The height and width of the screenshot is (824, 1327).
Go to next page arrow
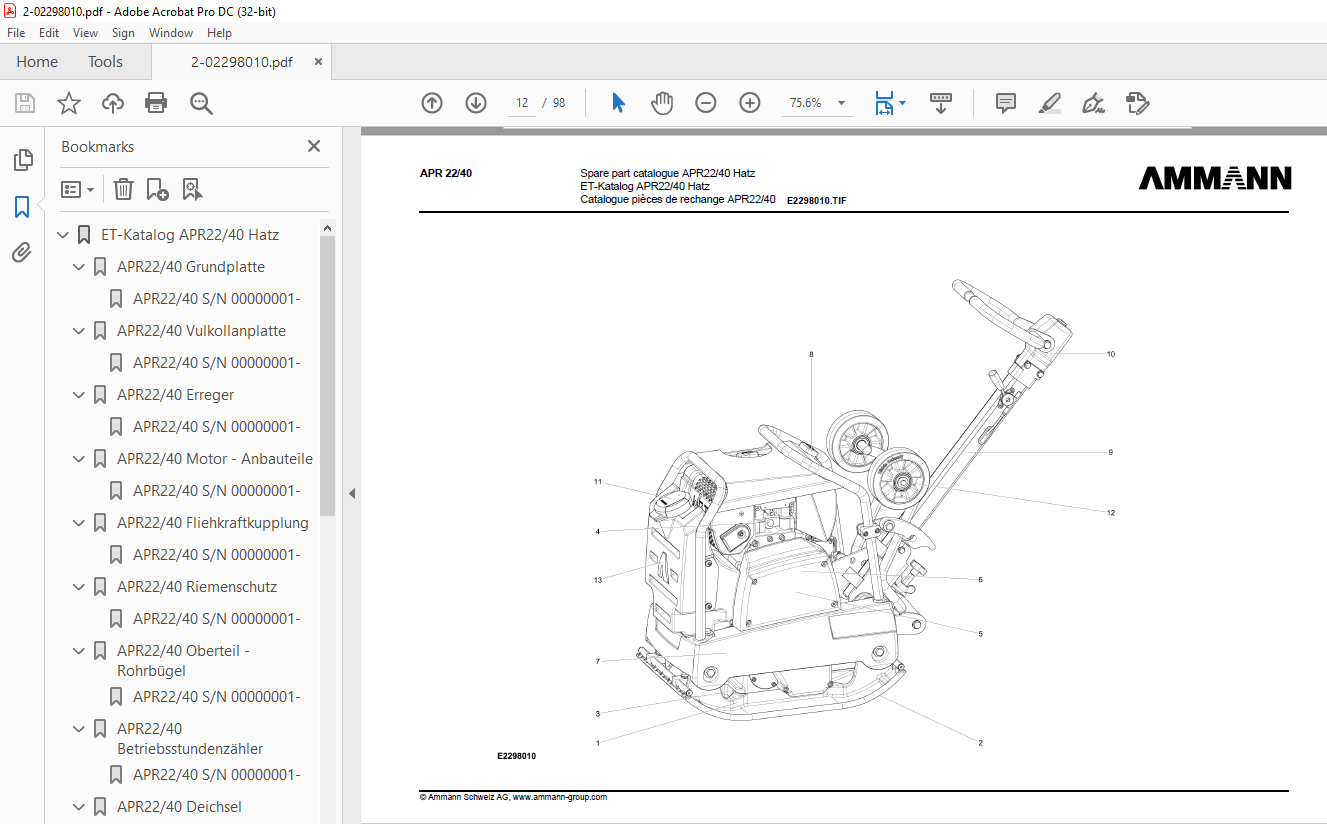click(x=476, y=103)
